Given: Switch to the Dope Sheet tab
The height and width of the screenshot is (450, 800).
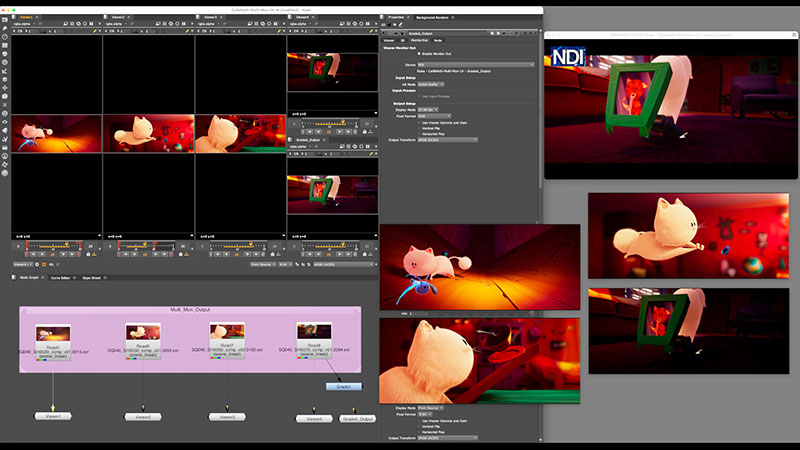Looking at the screenshot, I should [x=91, y=278].
